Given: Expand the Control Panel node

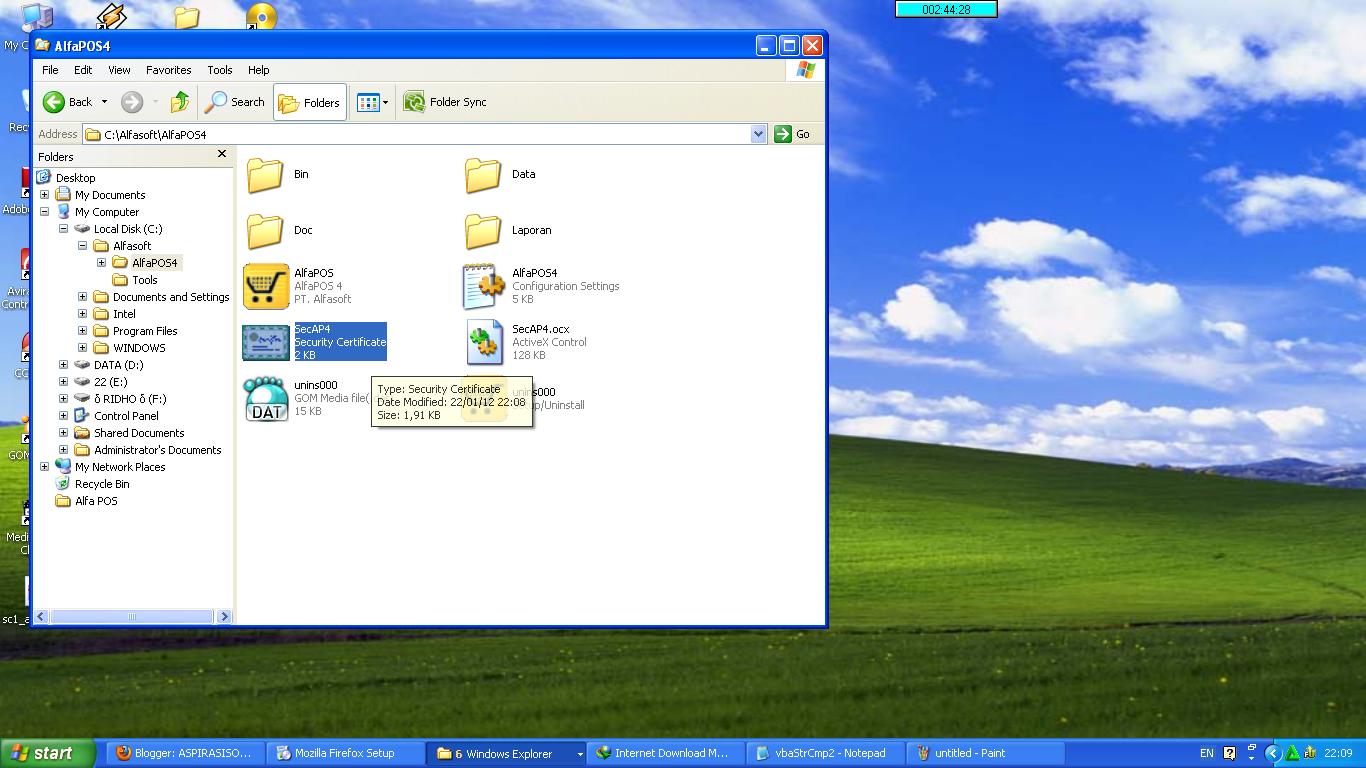Looking at the screenshot, I should pos(63,416).
